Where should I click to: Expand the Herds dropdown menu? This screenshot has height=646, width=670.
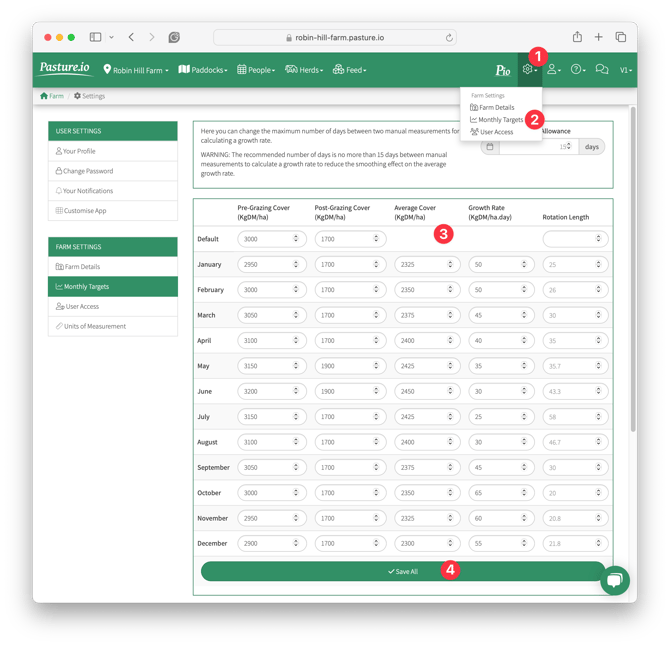point(305,70)
